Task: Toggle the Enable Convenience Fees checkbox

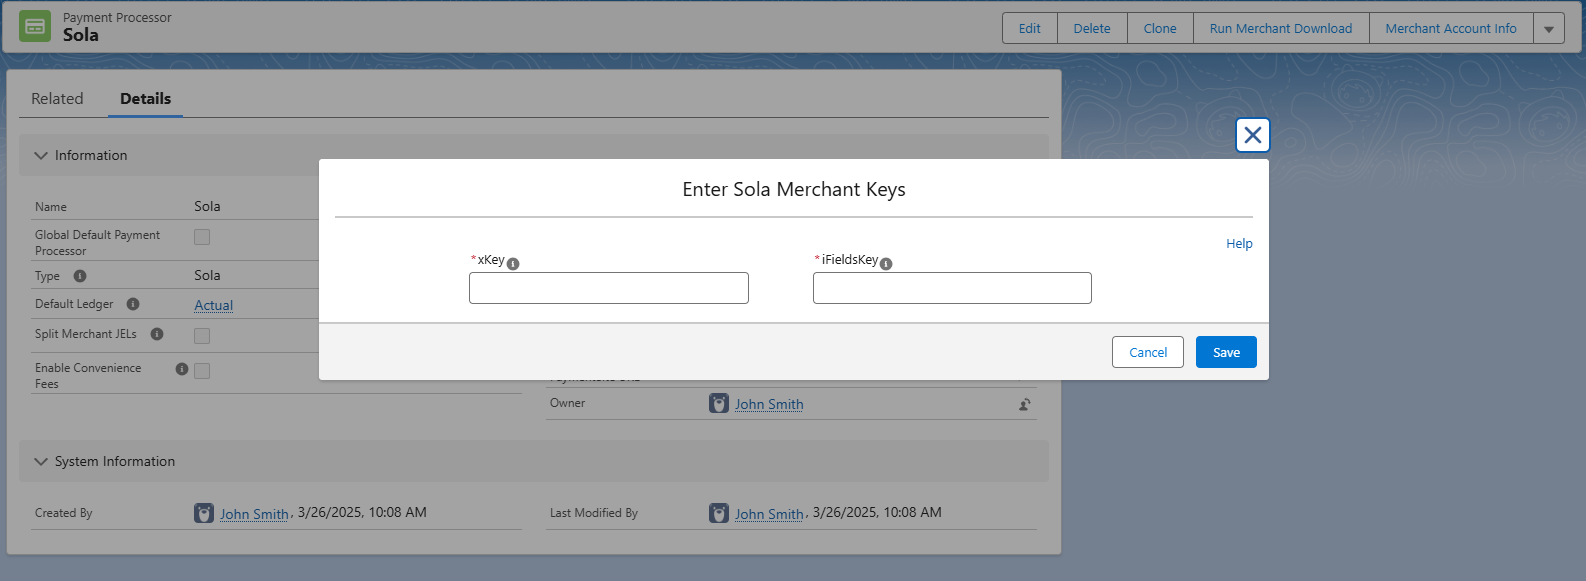Action: 202,371
